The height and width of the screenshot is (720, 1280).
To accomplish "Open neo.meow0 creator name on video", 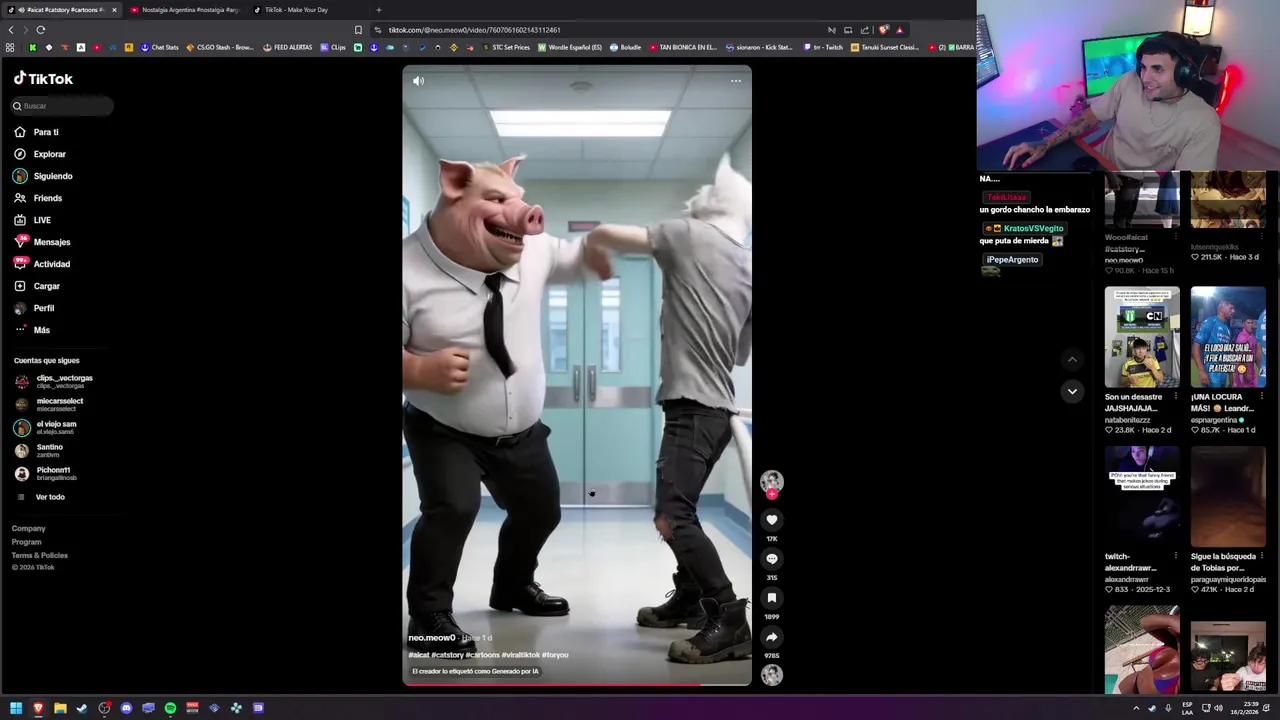I will coord(432,638).
